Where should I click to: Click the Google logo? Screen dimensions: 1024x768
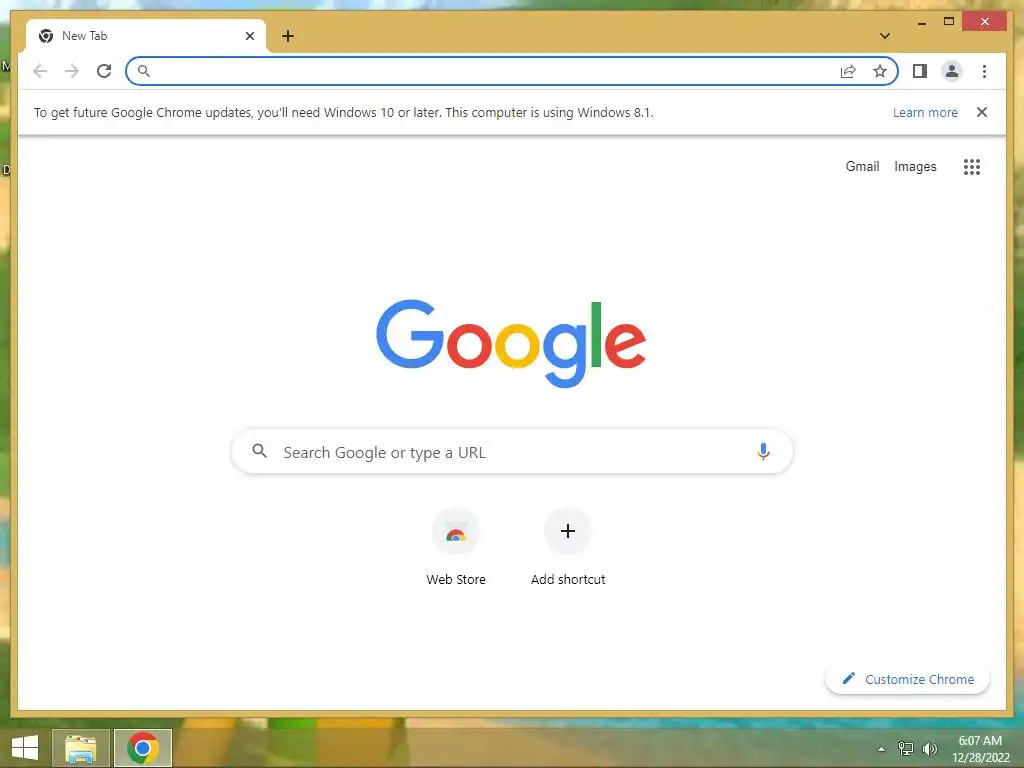point(511,343)
